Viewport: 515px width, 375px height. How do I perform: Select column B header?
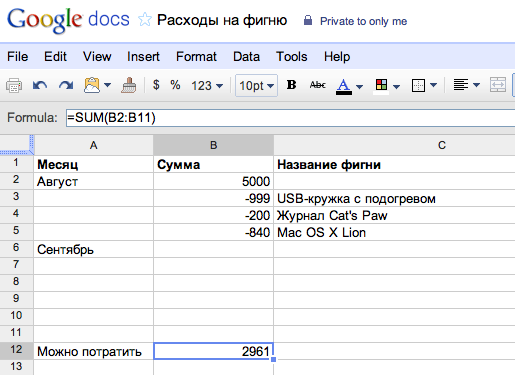tap(213, 145)
